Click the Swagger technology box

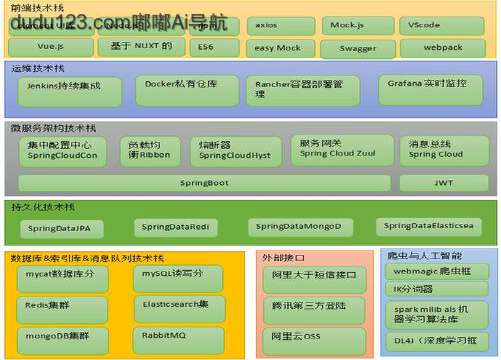point(358,49)
